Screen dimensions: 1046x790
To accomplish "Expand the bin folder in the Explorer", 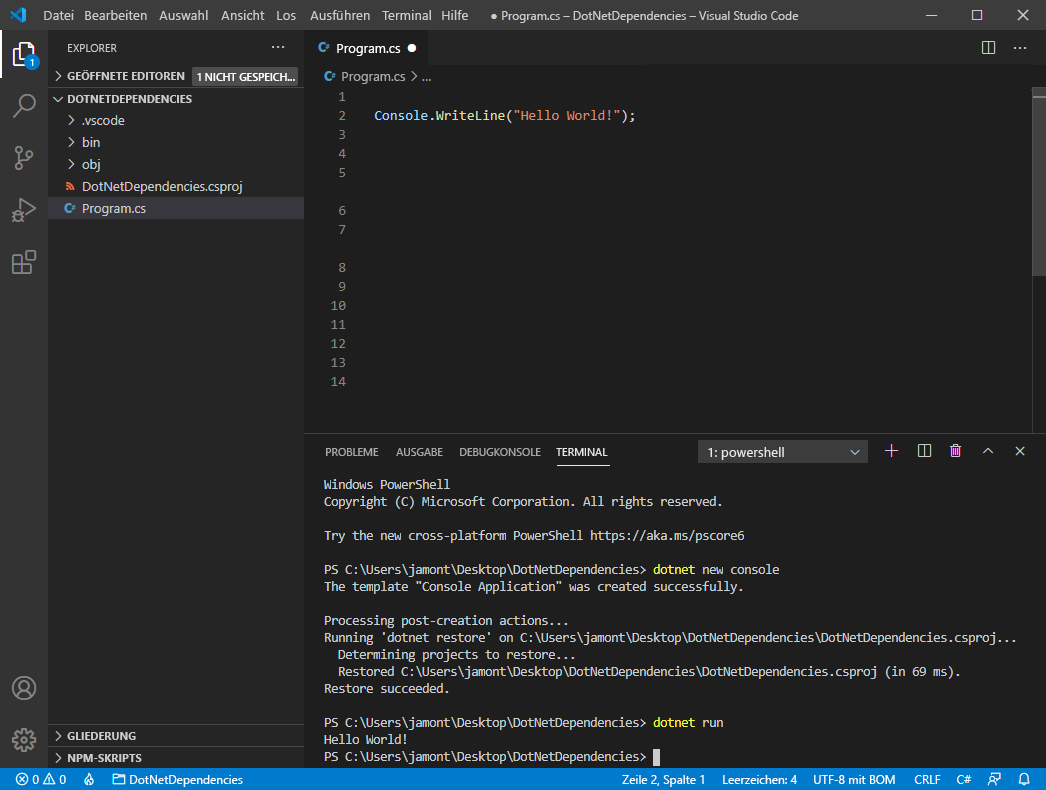I will (x=91, y=142).
